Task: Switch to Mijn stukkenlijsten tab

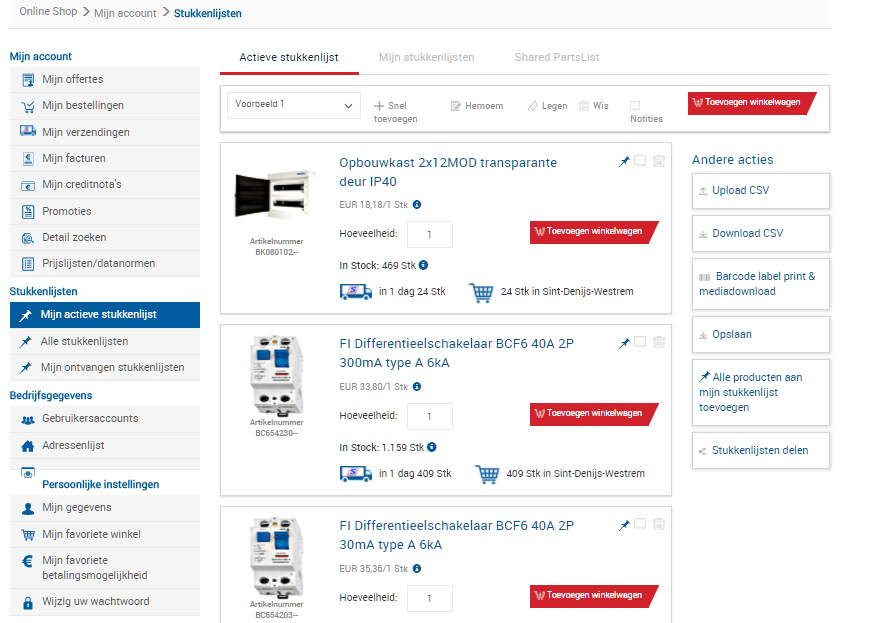Action: 427,57
